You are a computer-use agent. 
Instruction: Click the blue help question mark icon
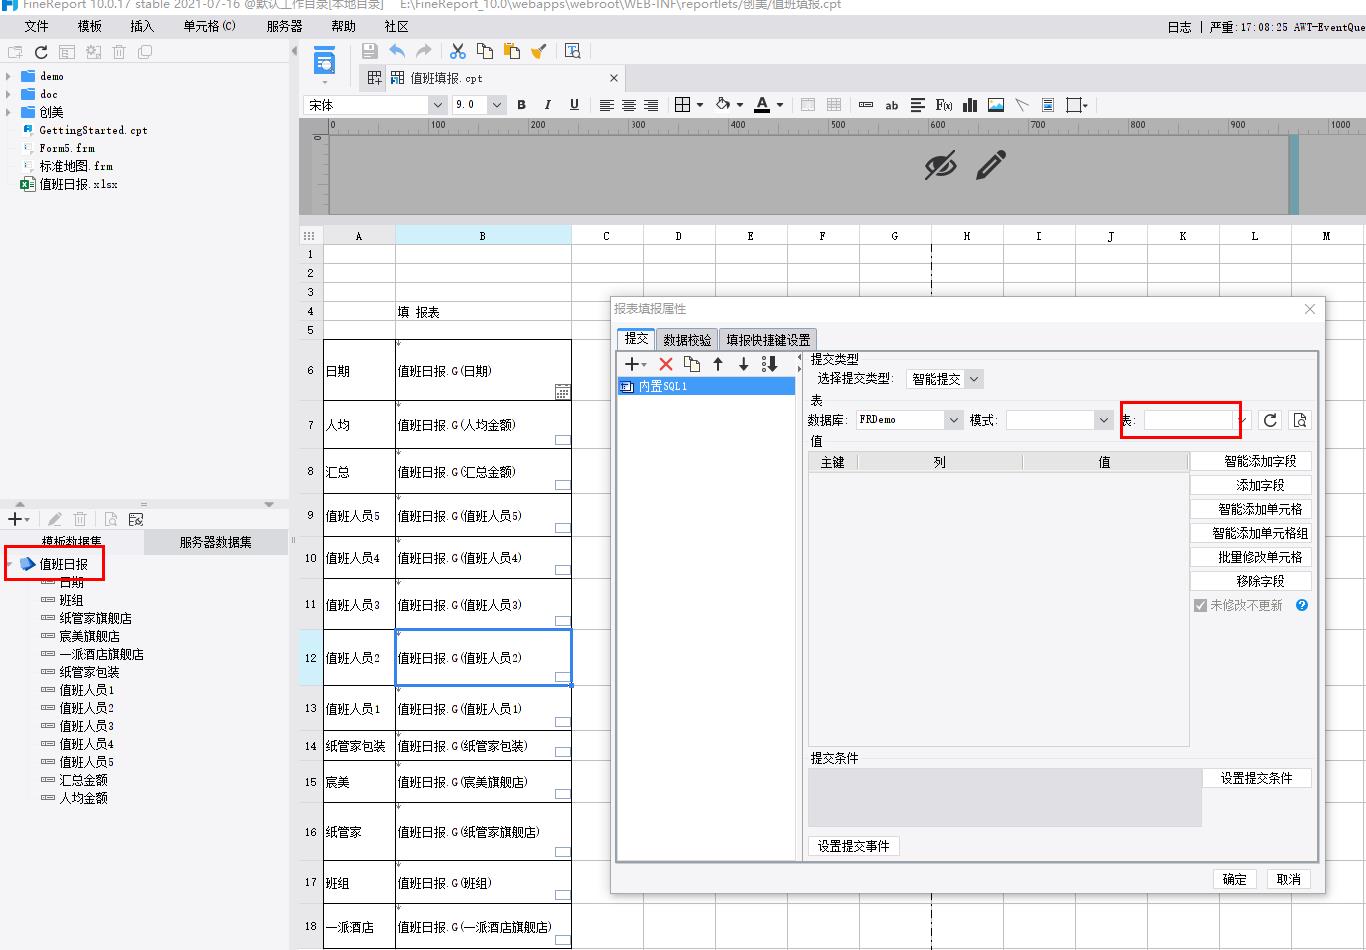[x=1302, y=605]
